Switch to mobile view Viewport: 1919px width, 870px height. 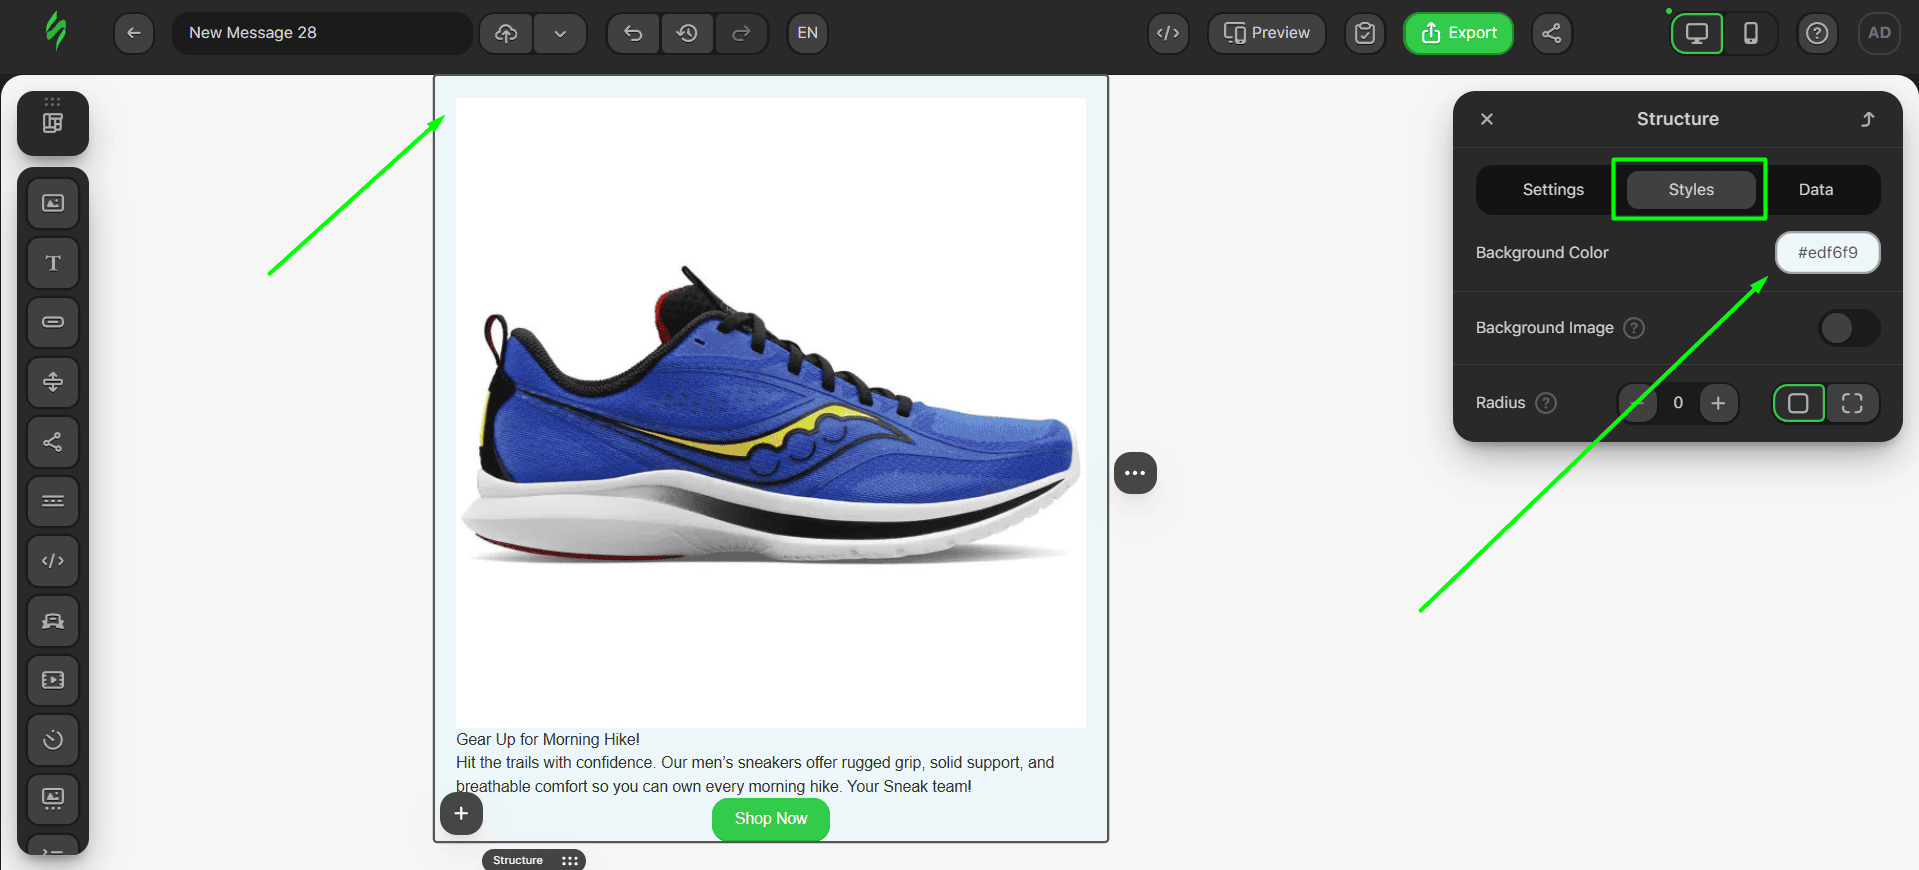pyautogui.click(x=1751, y=33)
